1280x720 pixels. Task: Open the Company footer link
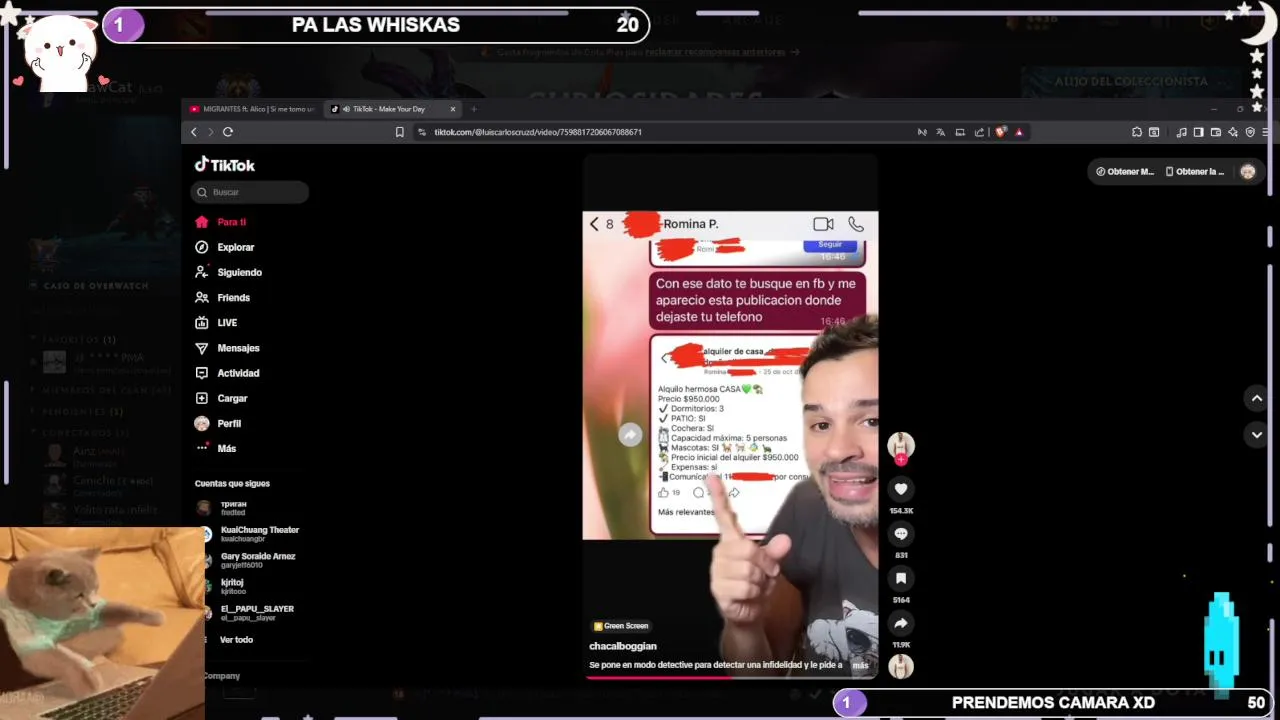coord(222,676)
